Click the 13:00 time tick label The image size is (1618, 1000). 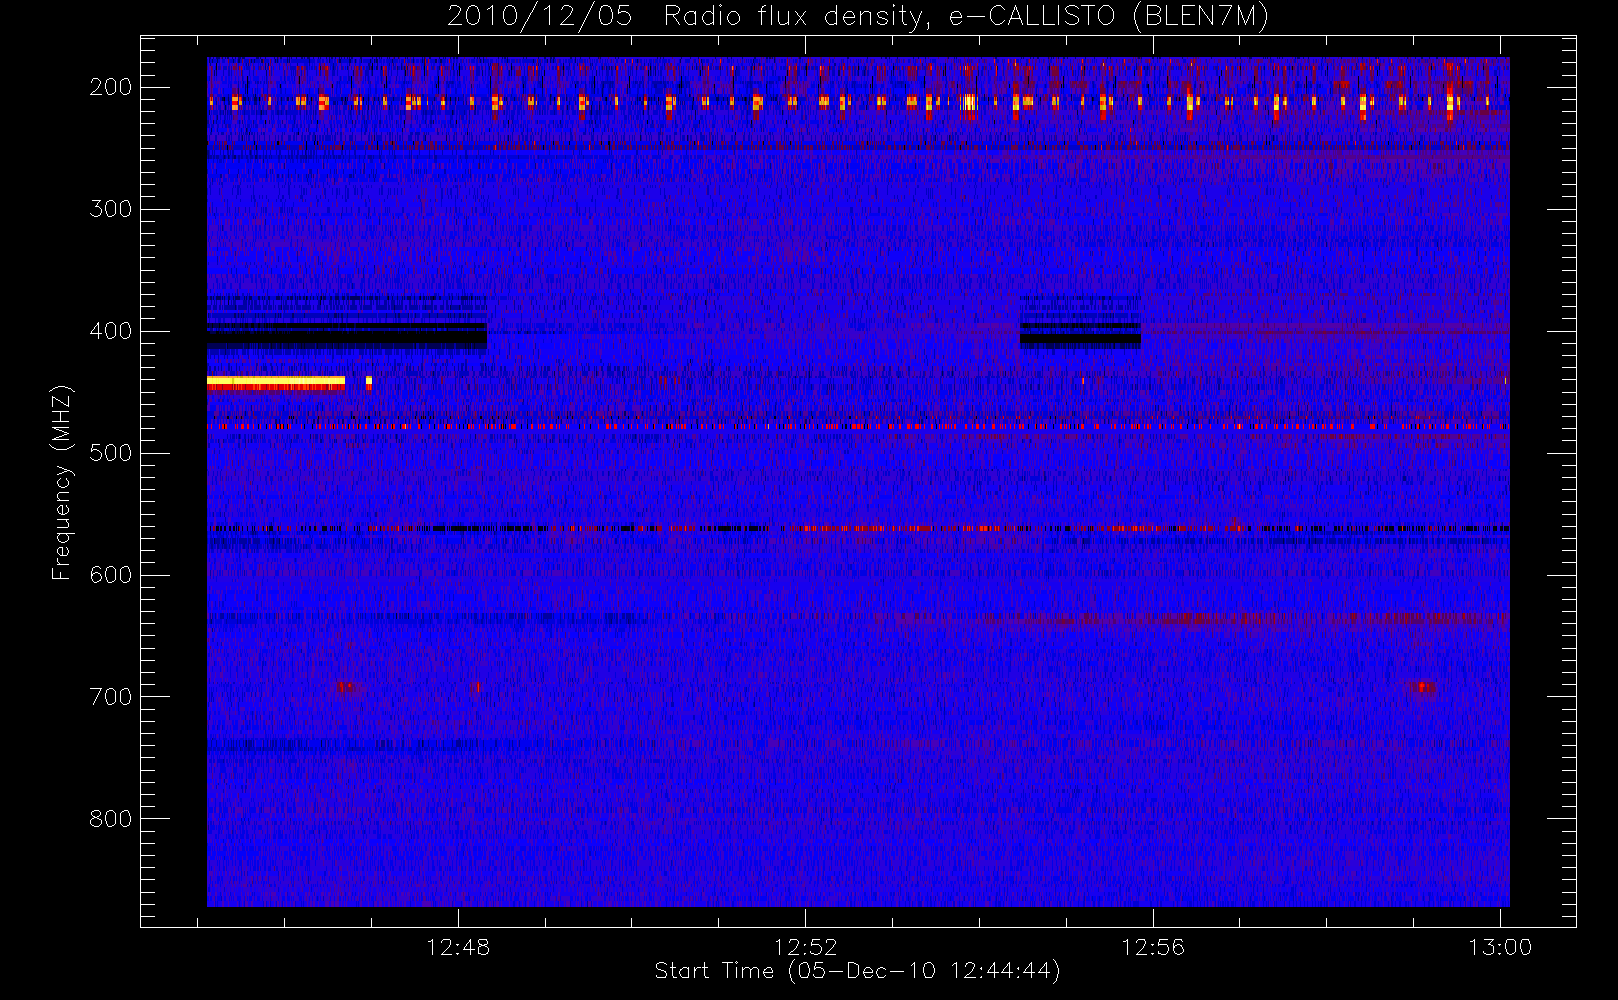tap(1500, 947)
